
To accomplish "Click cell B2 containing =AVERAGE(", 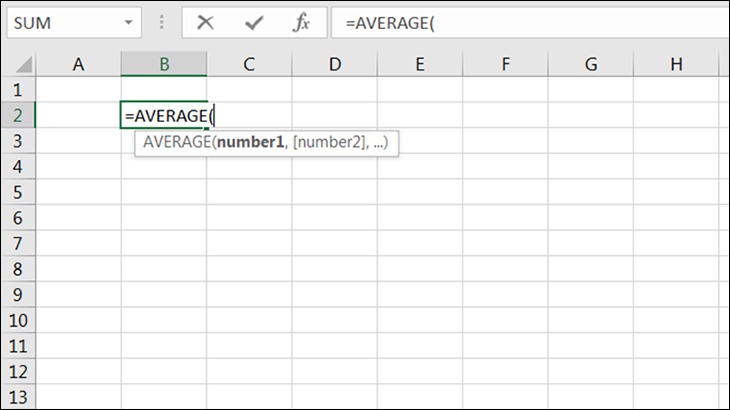I will click(164, 116).
